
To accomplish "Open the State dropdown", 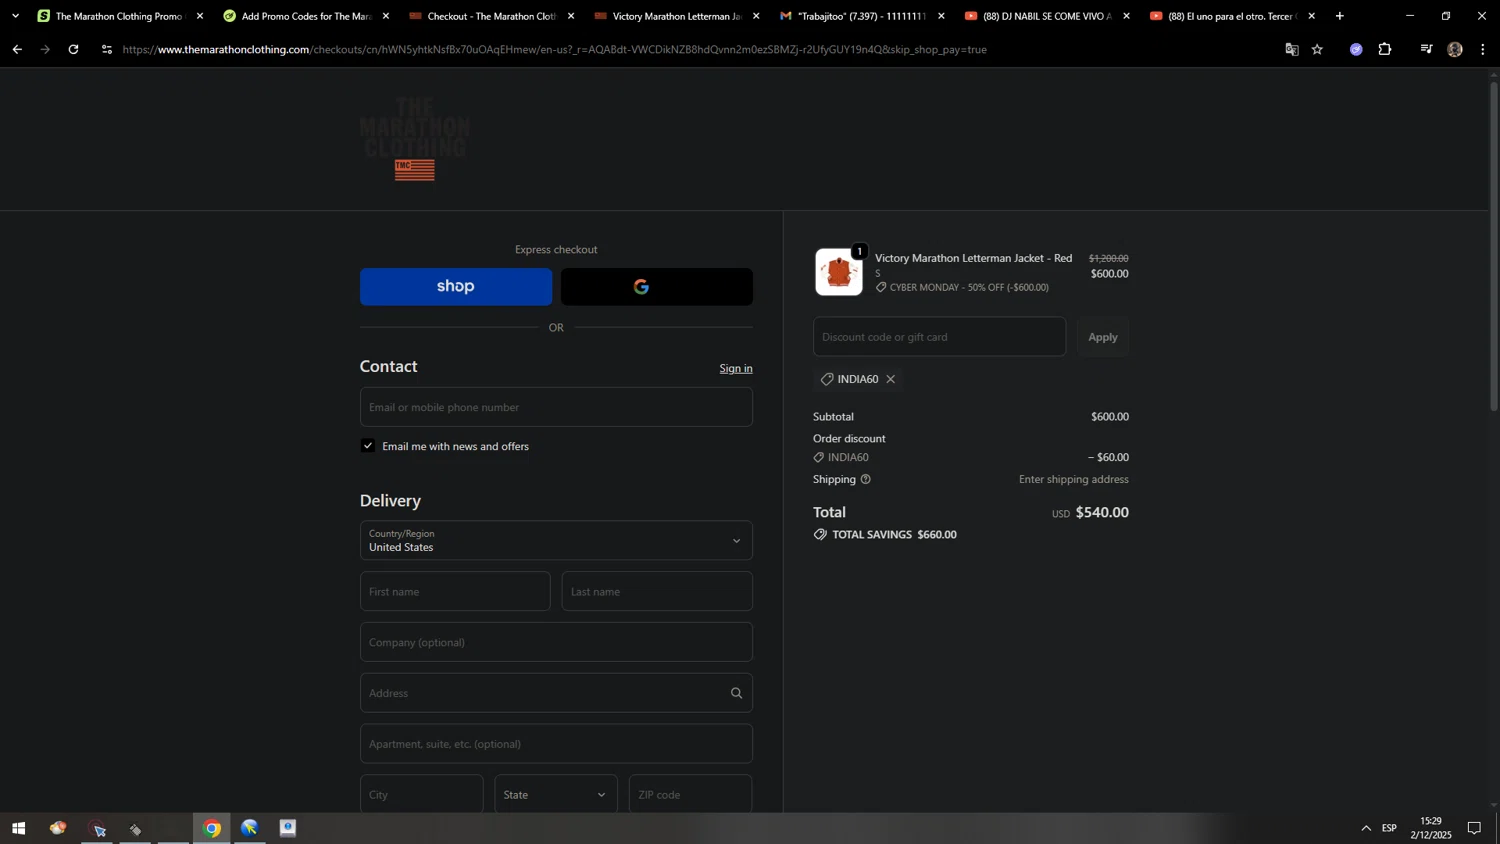I will point(556,794).
